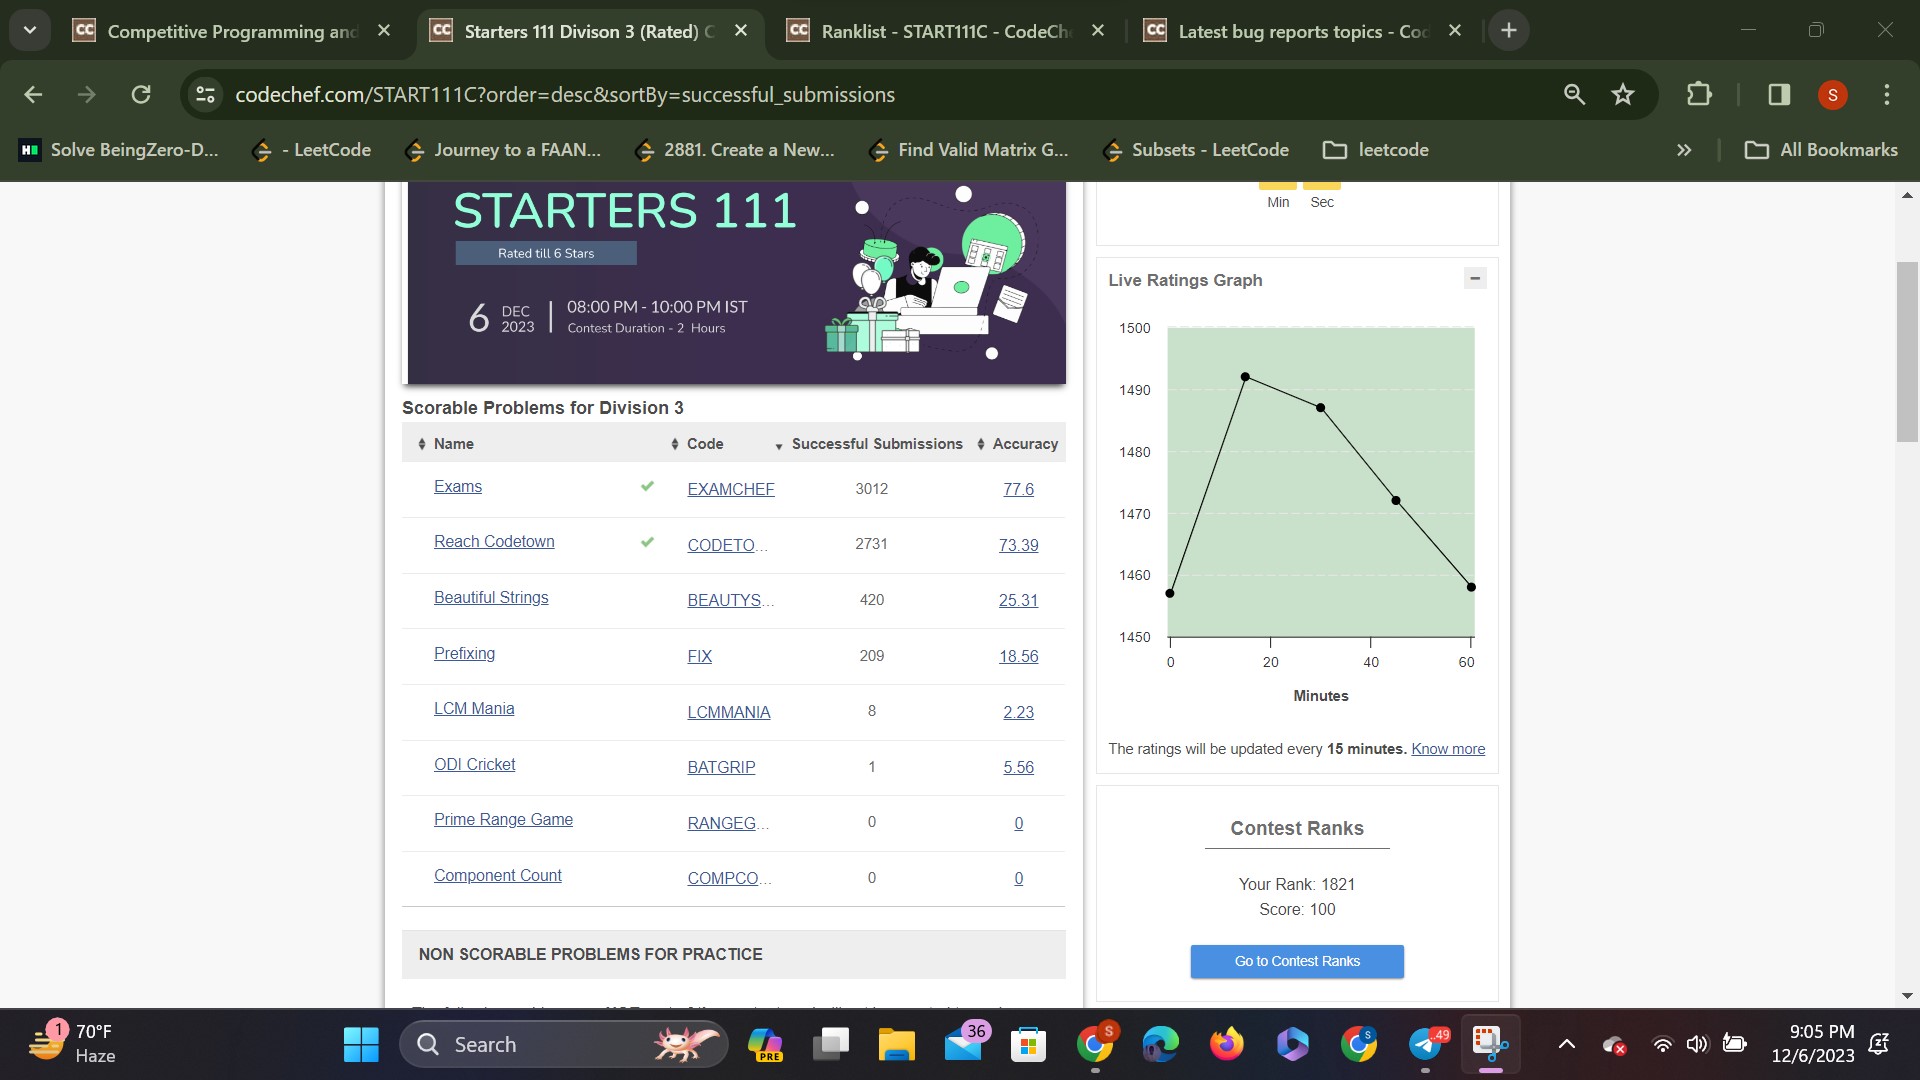Click the page vertical scrollbar thumb

tap(1907, 350)
